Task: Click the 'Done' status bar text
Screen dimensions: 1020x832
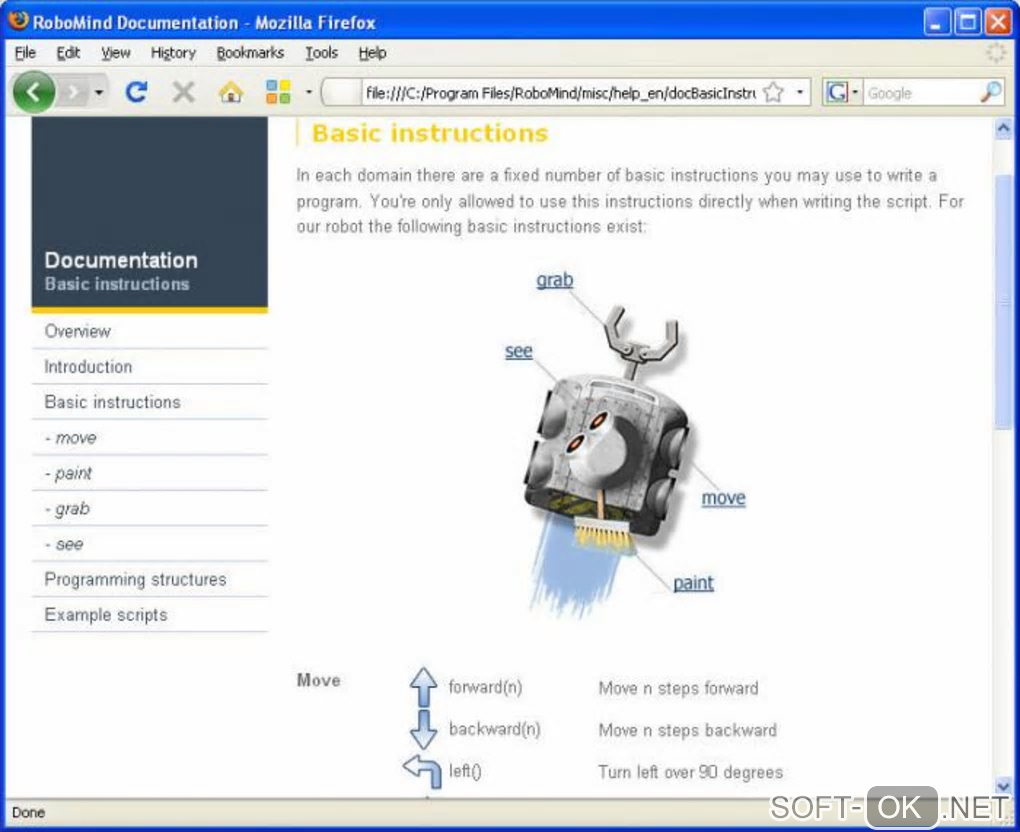Action: click(29, 812)
